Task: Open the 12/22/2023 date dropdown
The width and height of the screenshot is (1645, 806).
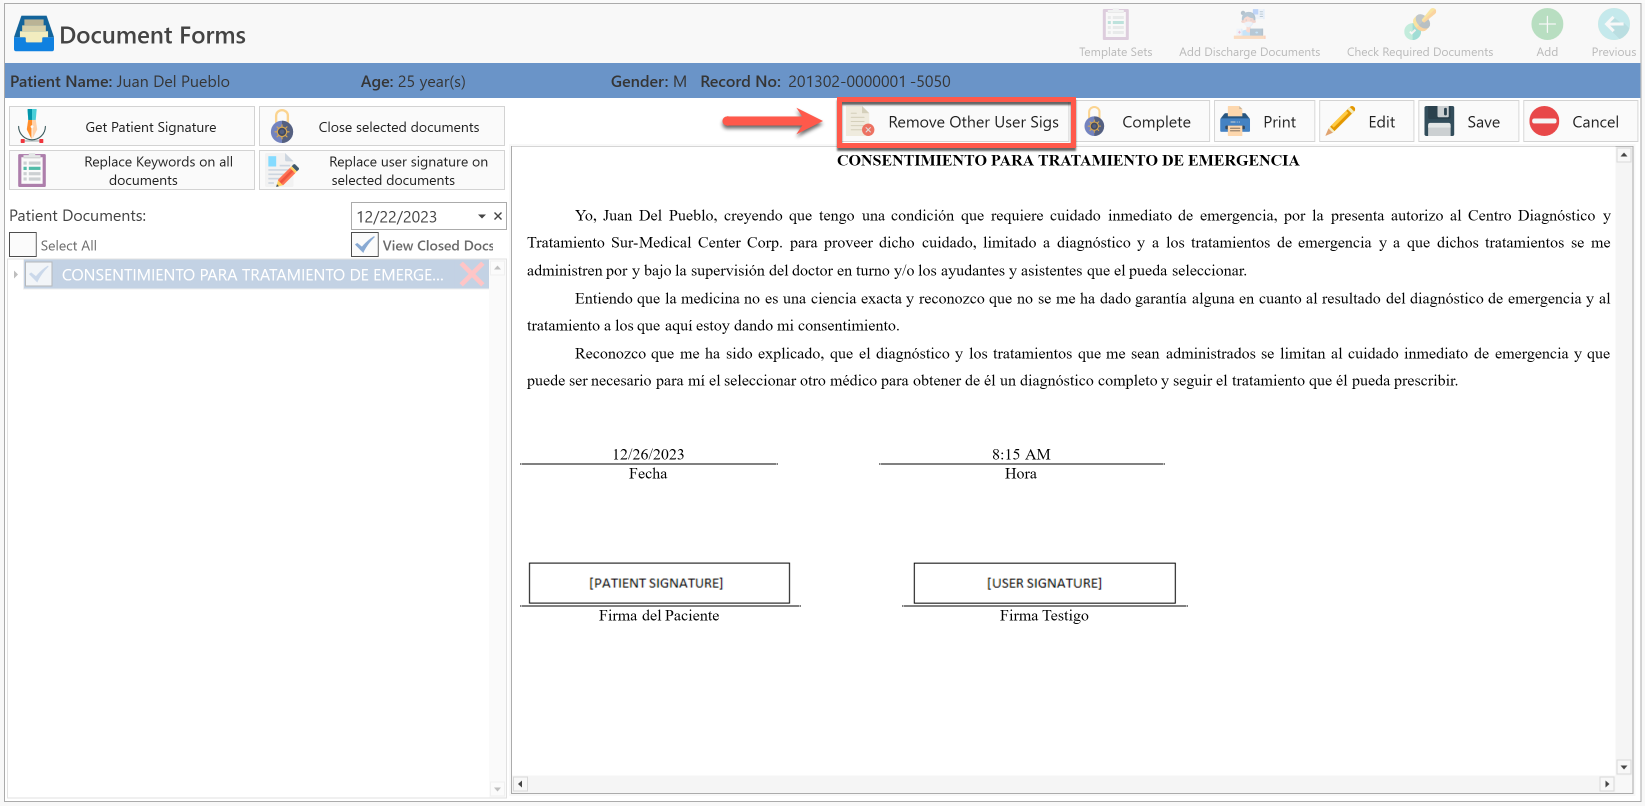Action: (482, 216)
